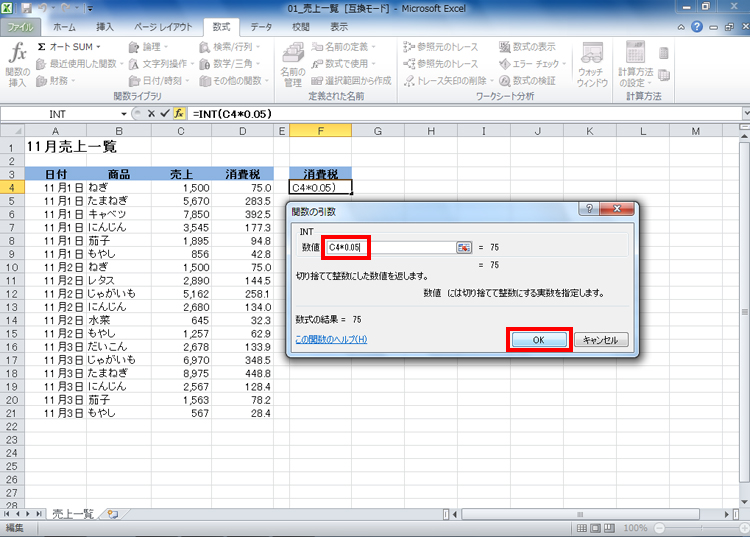Click the Excel Help question mark icon

pyautogui.click(x=697, y=27)
